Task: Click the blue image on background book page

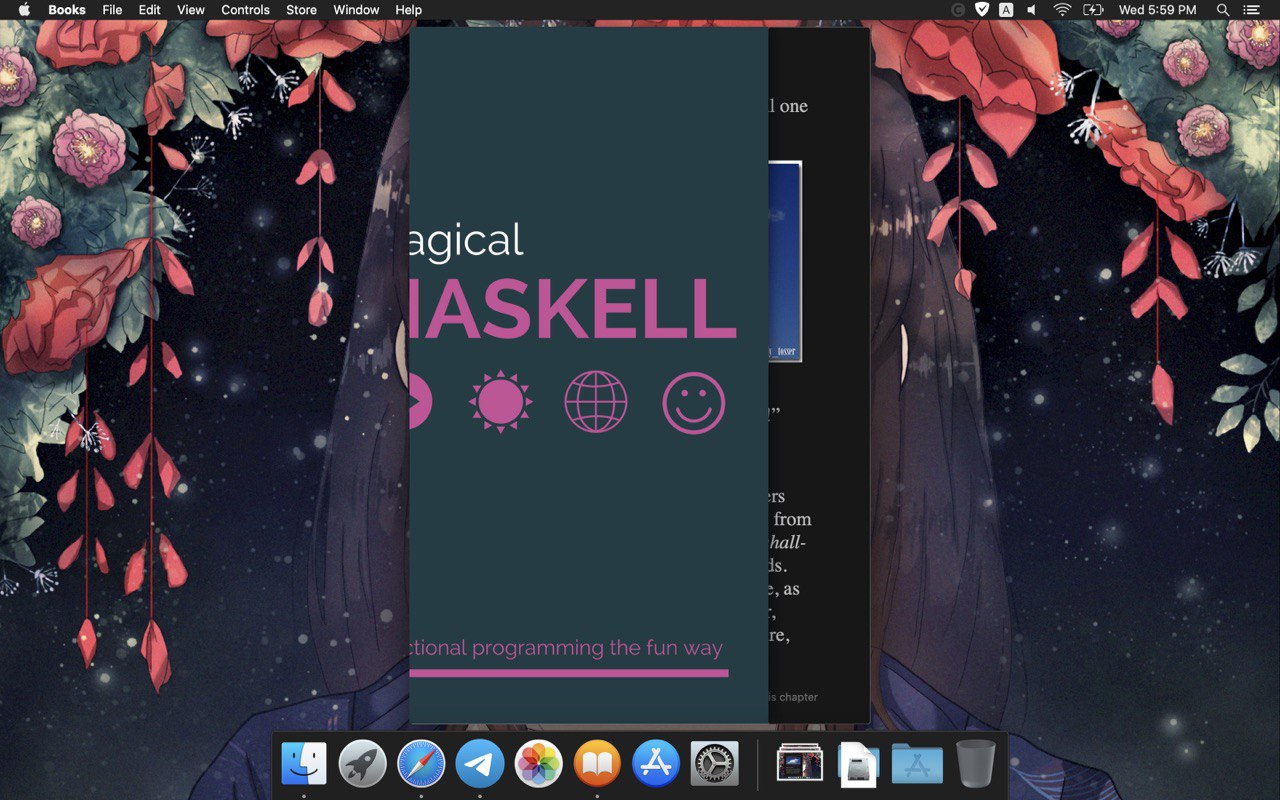Action: 785,261
